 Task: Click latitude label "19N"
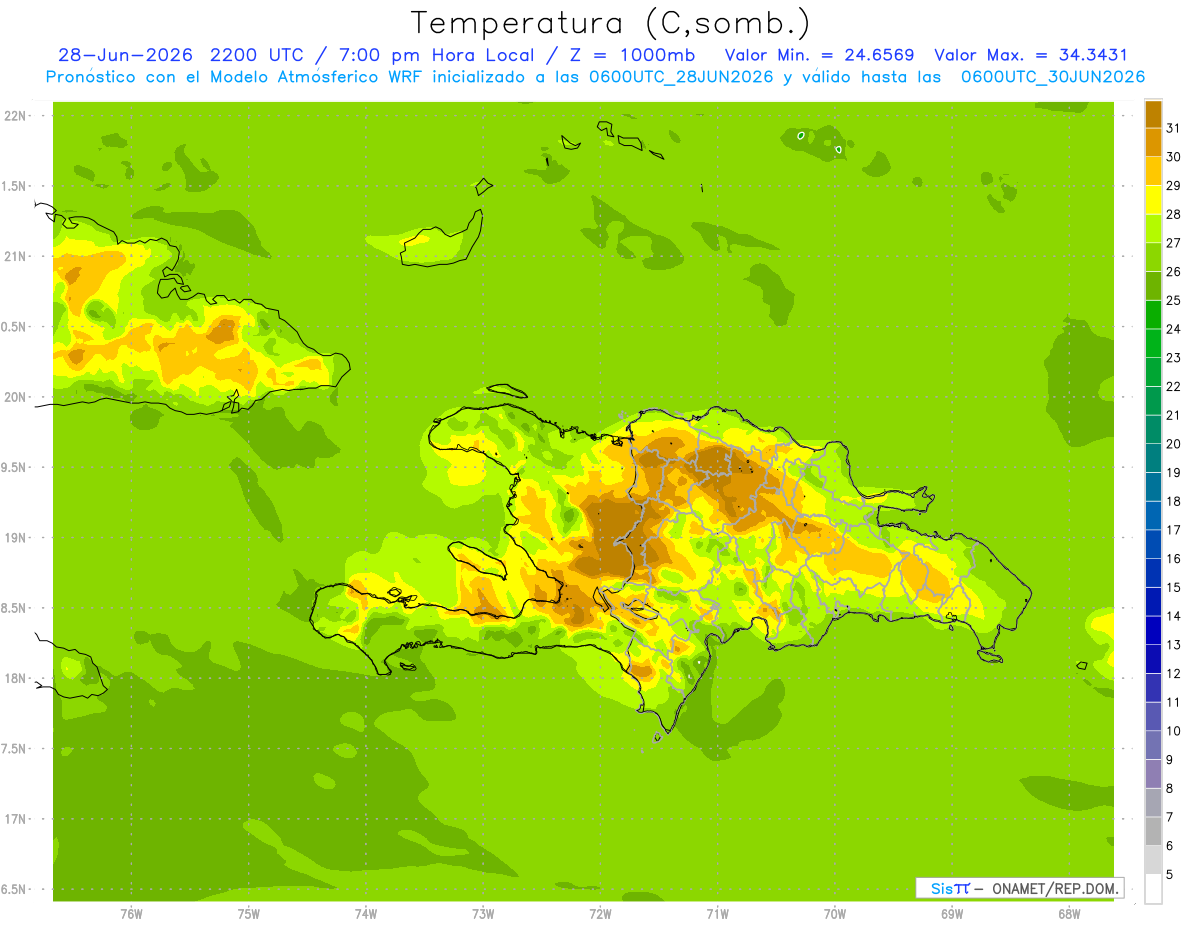pyautogui.click(x=15, y=538)
